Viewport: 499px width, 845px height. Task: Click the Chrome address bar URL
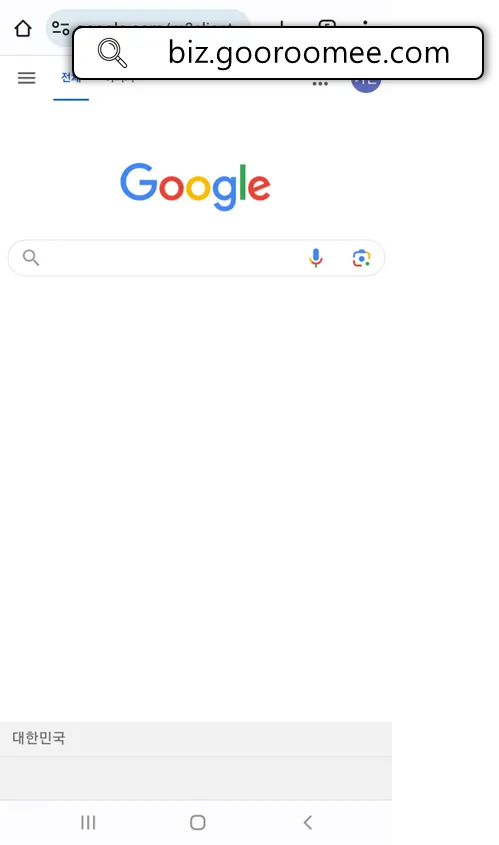click(156, 24)
